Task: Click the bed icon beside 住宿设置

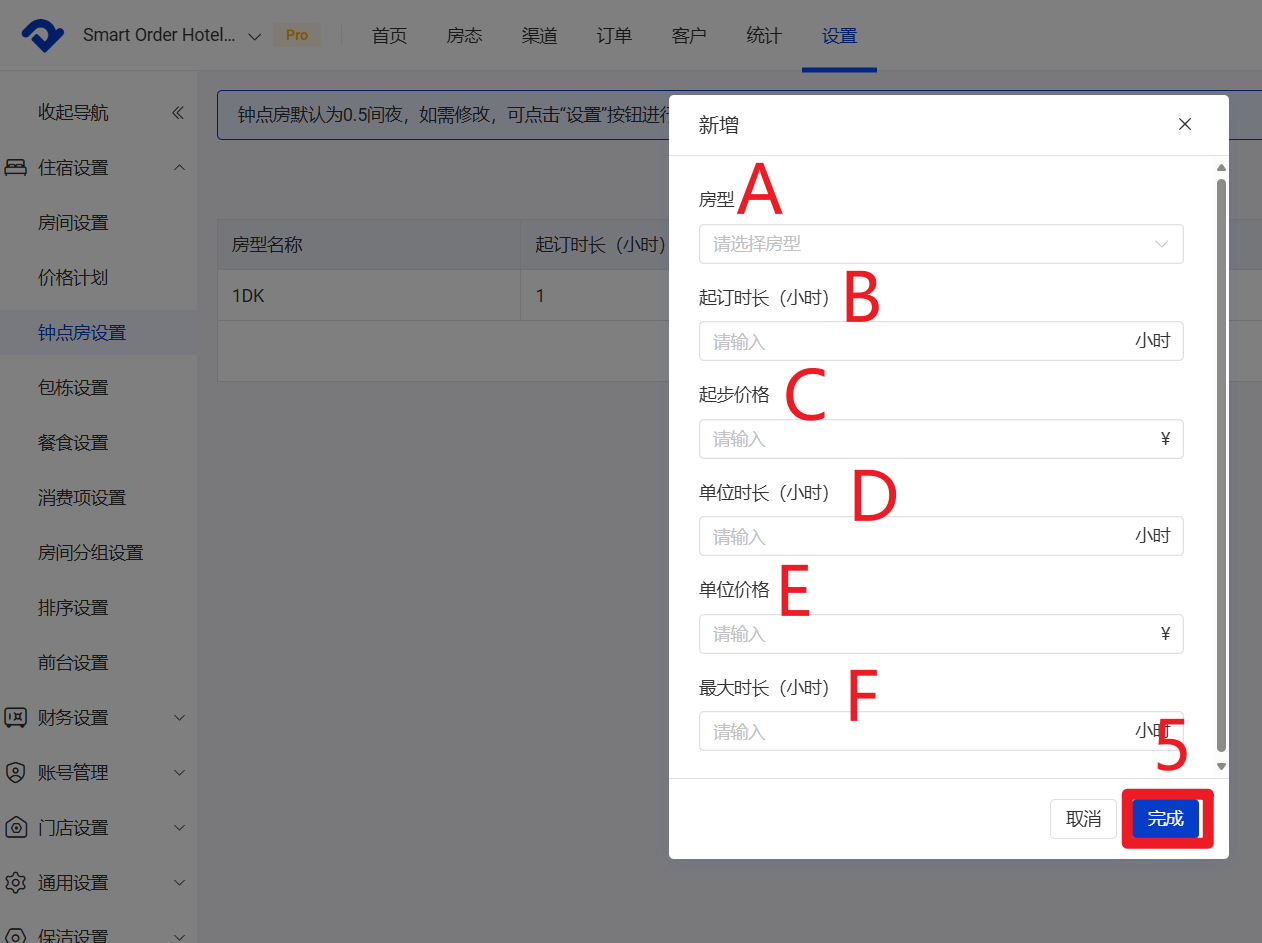Action: coord(16,168)
